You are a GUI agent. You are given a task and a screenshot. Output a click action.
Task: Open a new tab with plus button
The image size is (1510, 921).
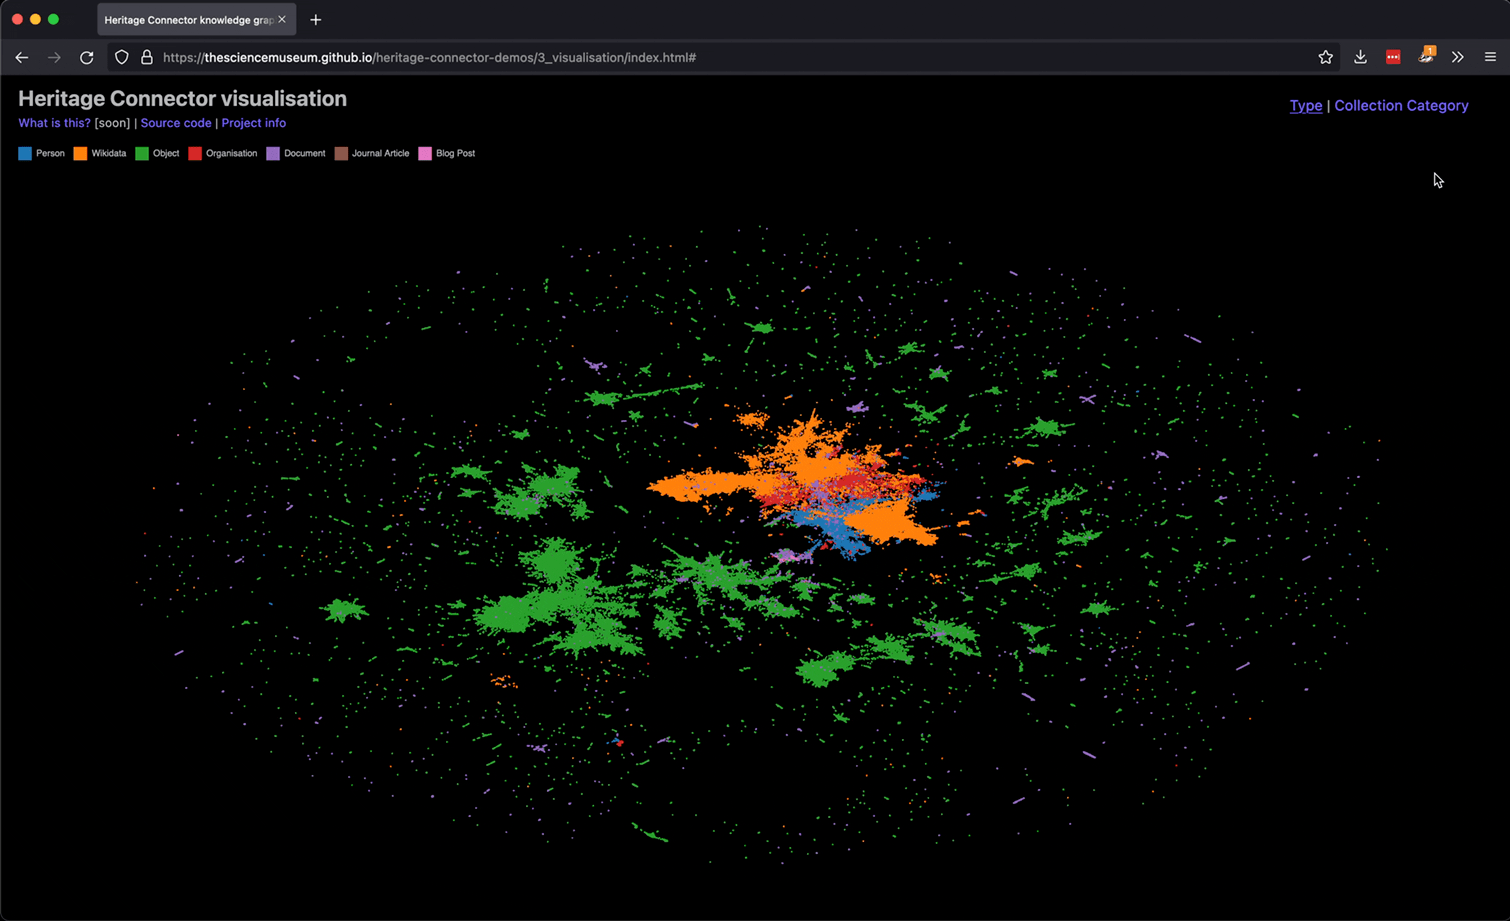[316, 20]
